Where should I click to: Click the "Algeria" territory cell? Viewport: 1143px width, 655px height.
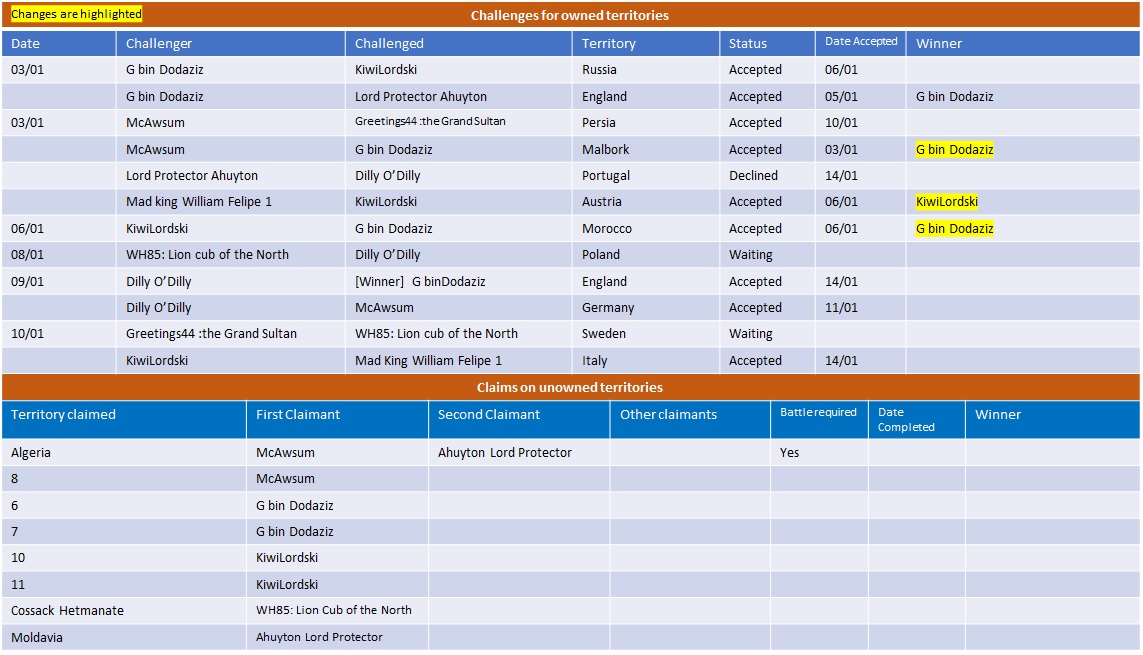click(31, 453)
